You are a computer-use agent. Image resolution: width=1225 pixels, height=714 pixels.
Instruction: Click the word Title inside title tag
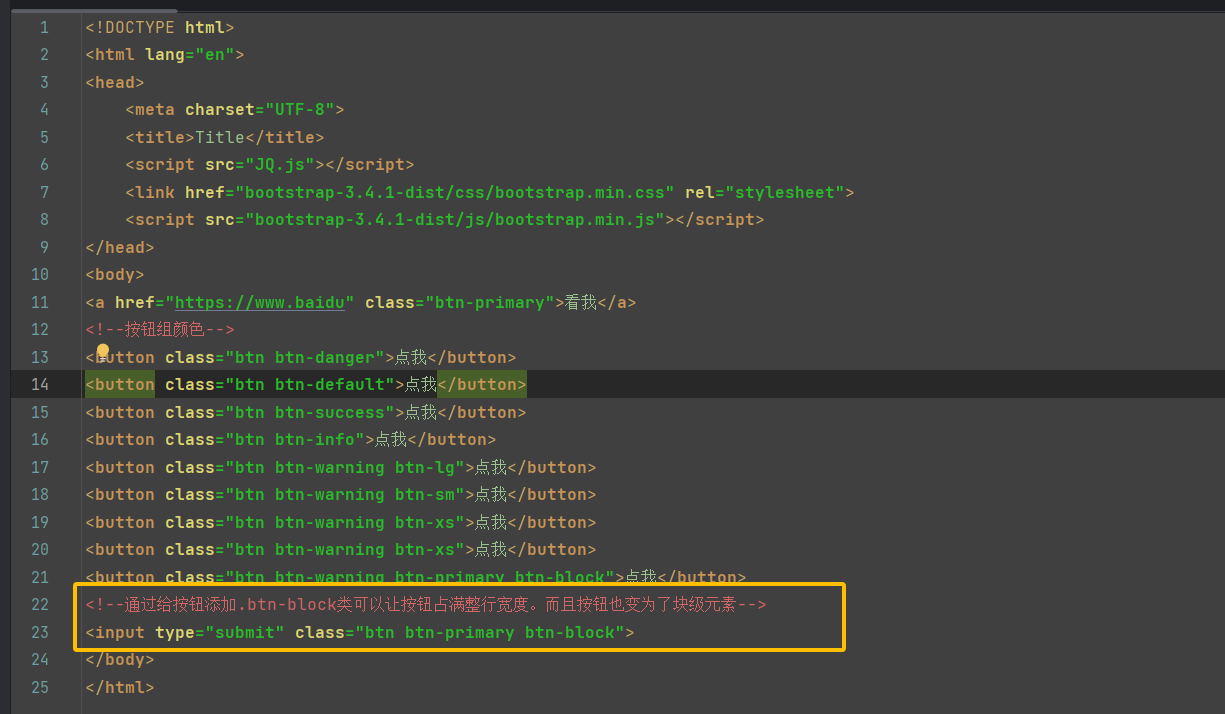[220, 137]
